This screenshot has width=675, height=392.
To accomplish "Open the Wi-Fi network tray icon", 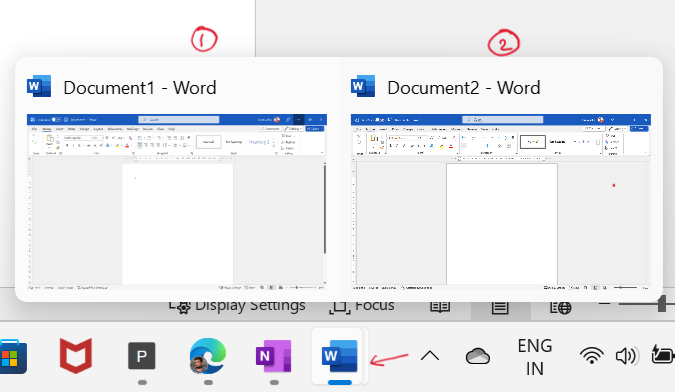I will (591, 356).
